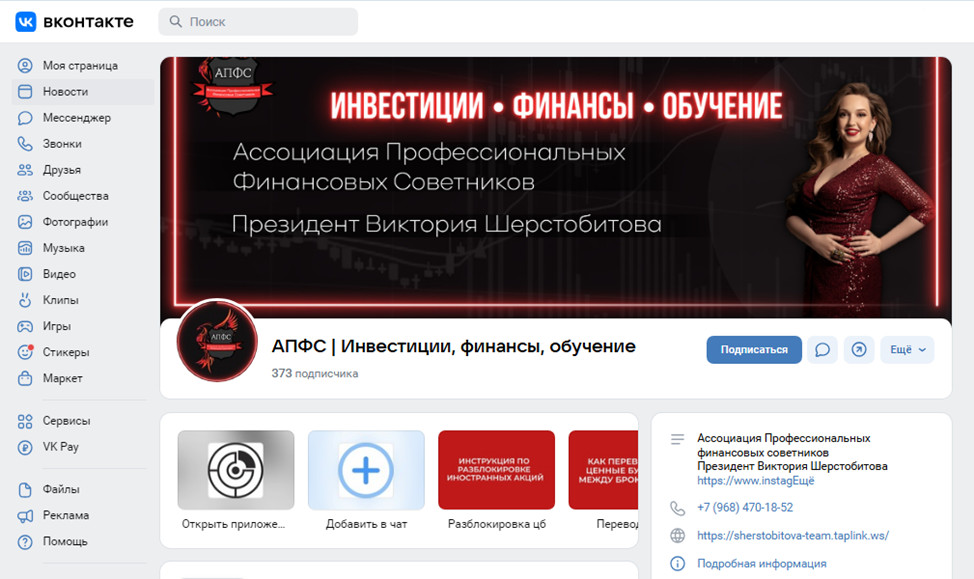Click the VK Pay ruble icon
Screen dimensions: 974x579
(25, 447)
